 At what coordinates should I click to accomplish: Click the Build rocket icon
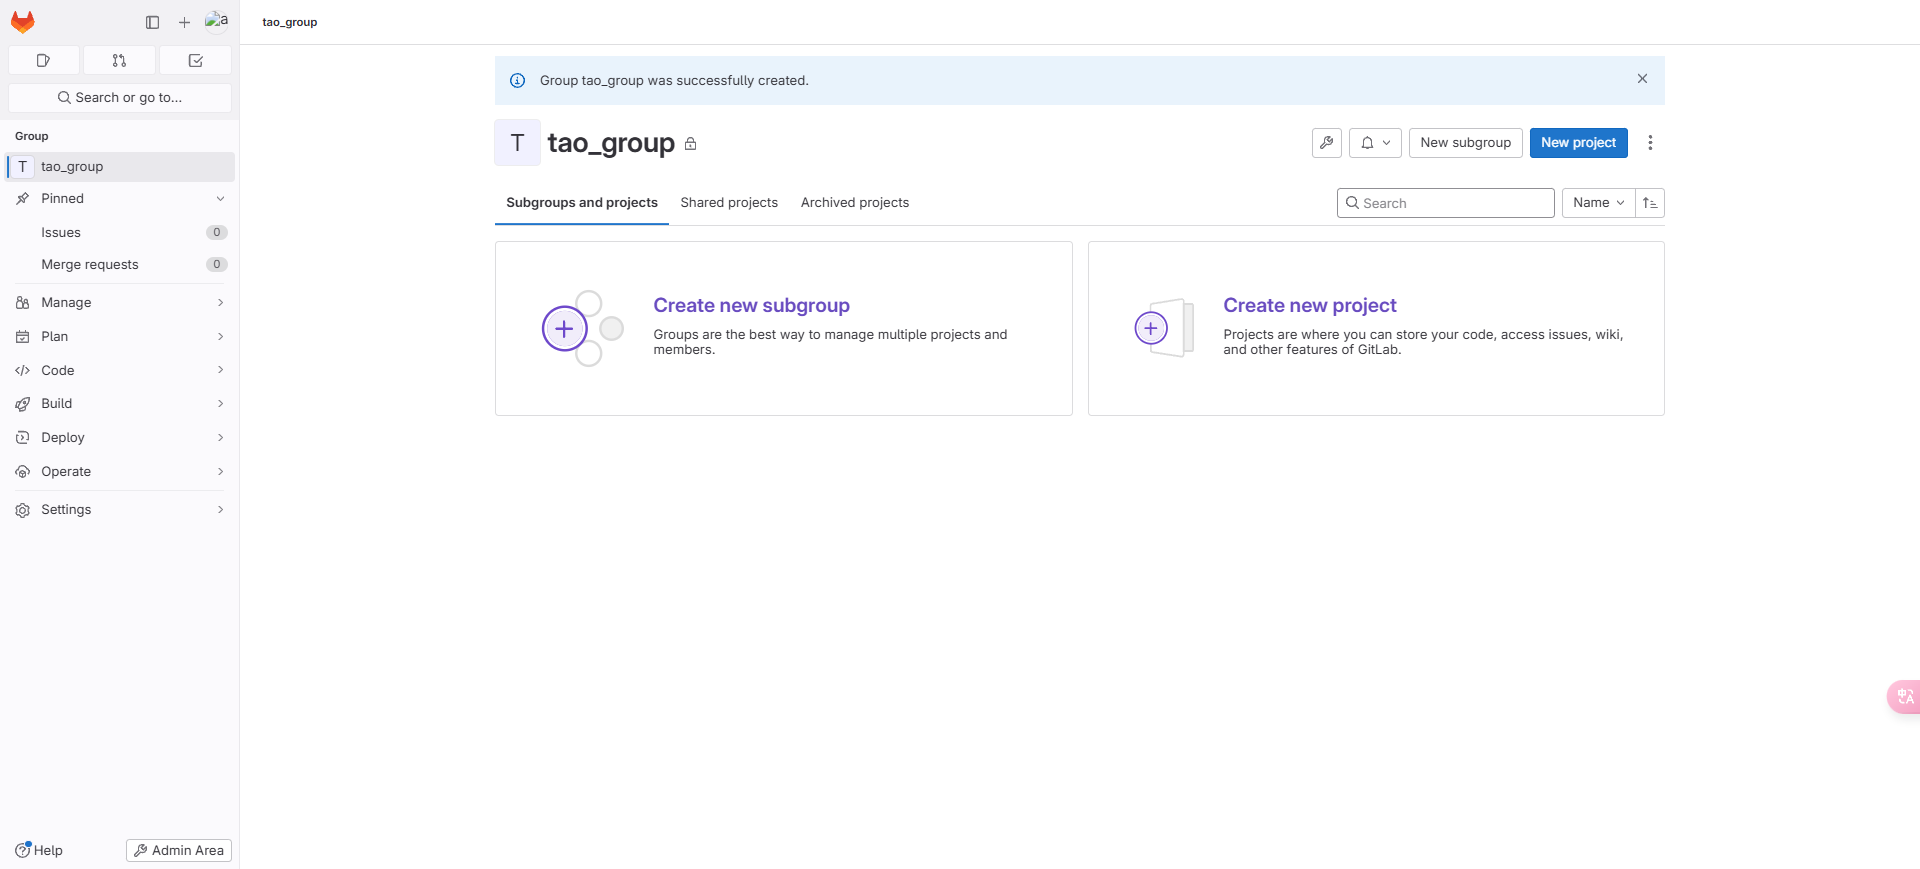[22, 404]
